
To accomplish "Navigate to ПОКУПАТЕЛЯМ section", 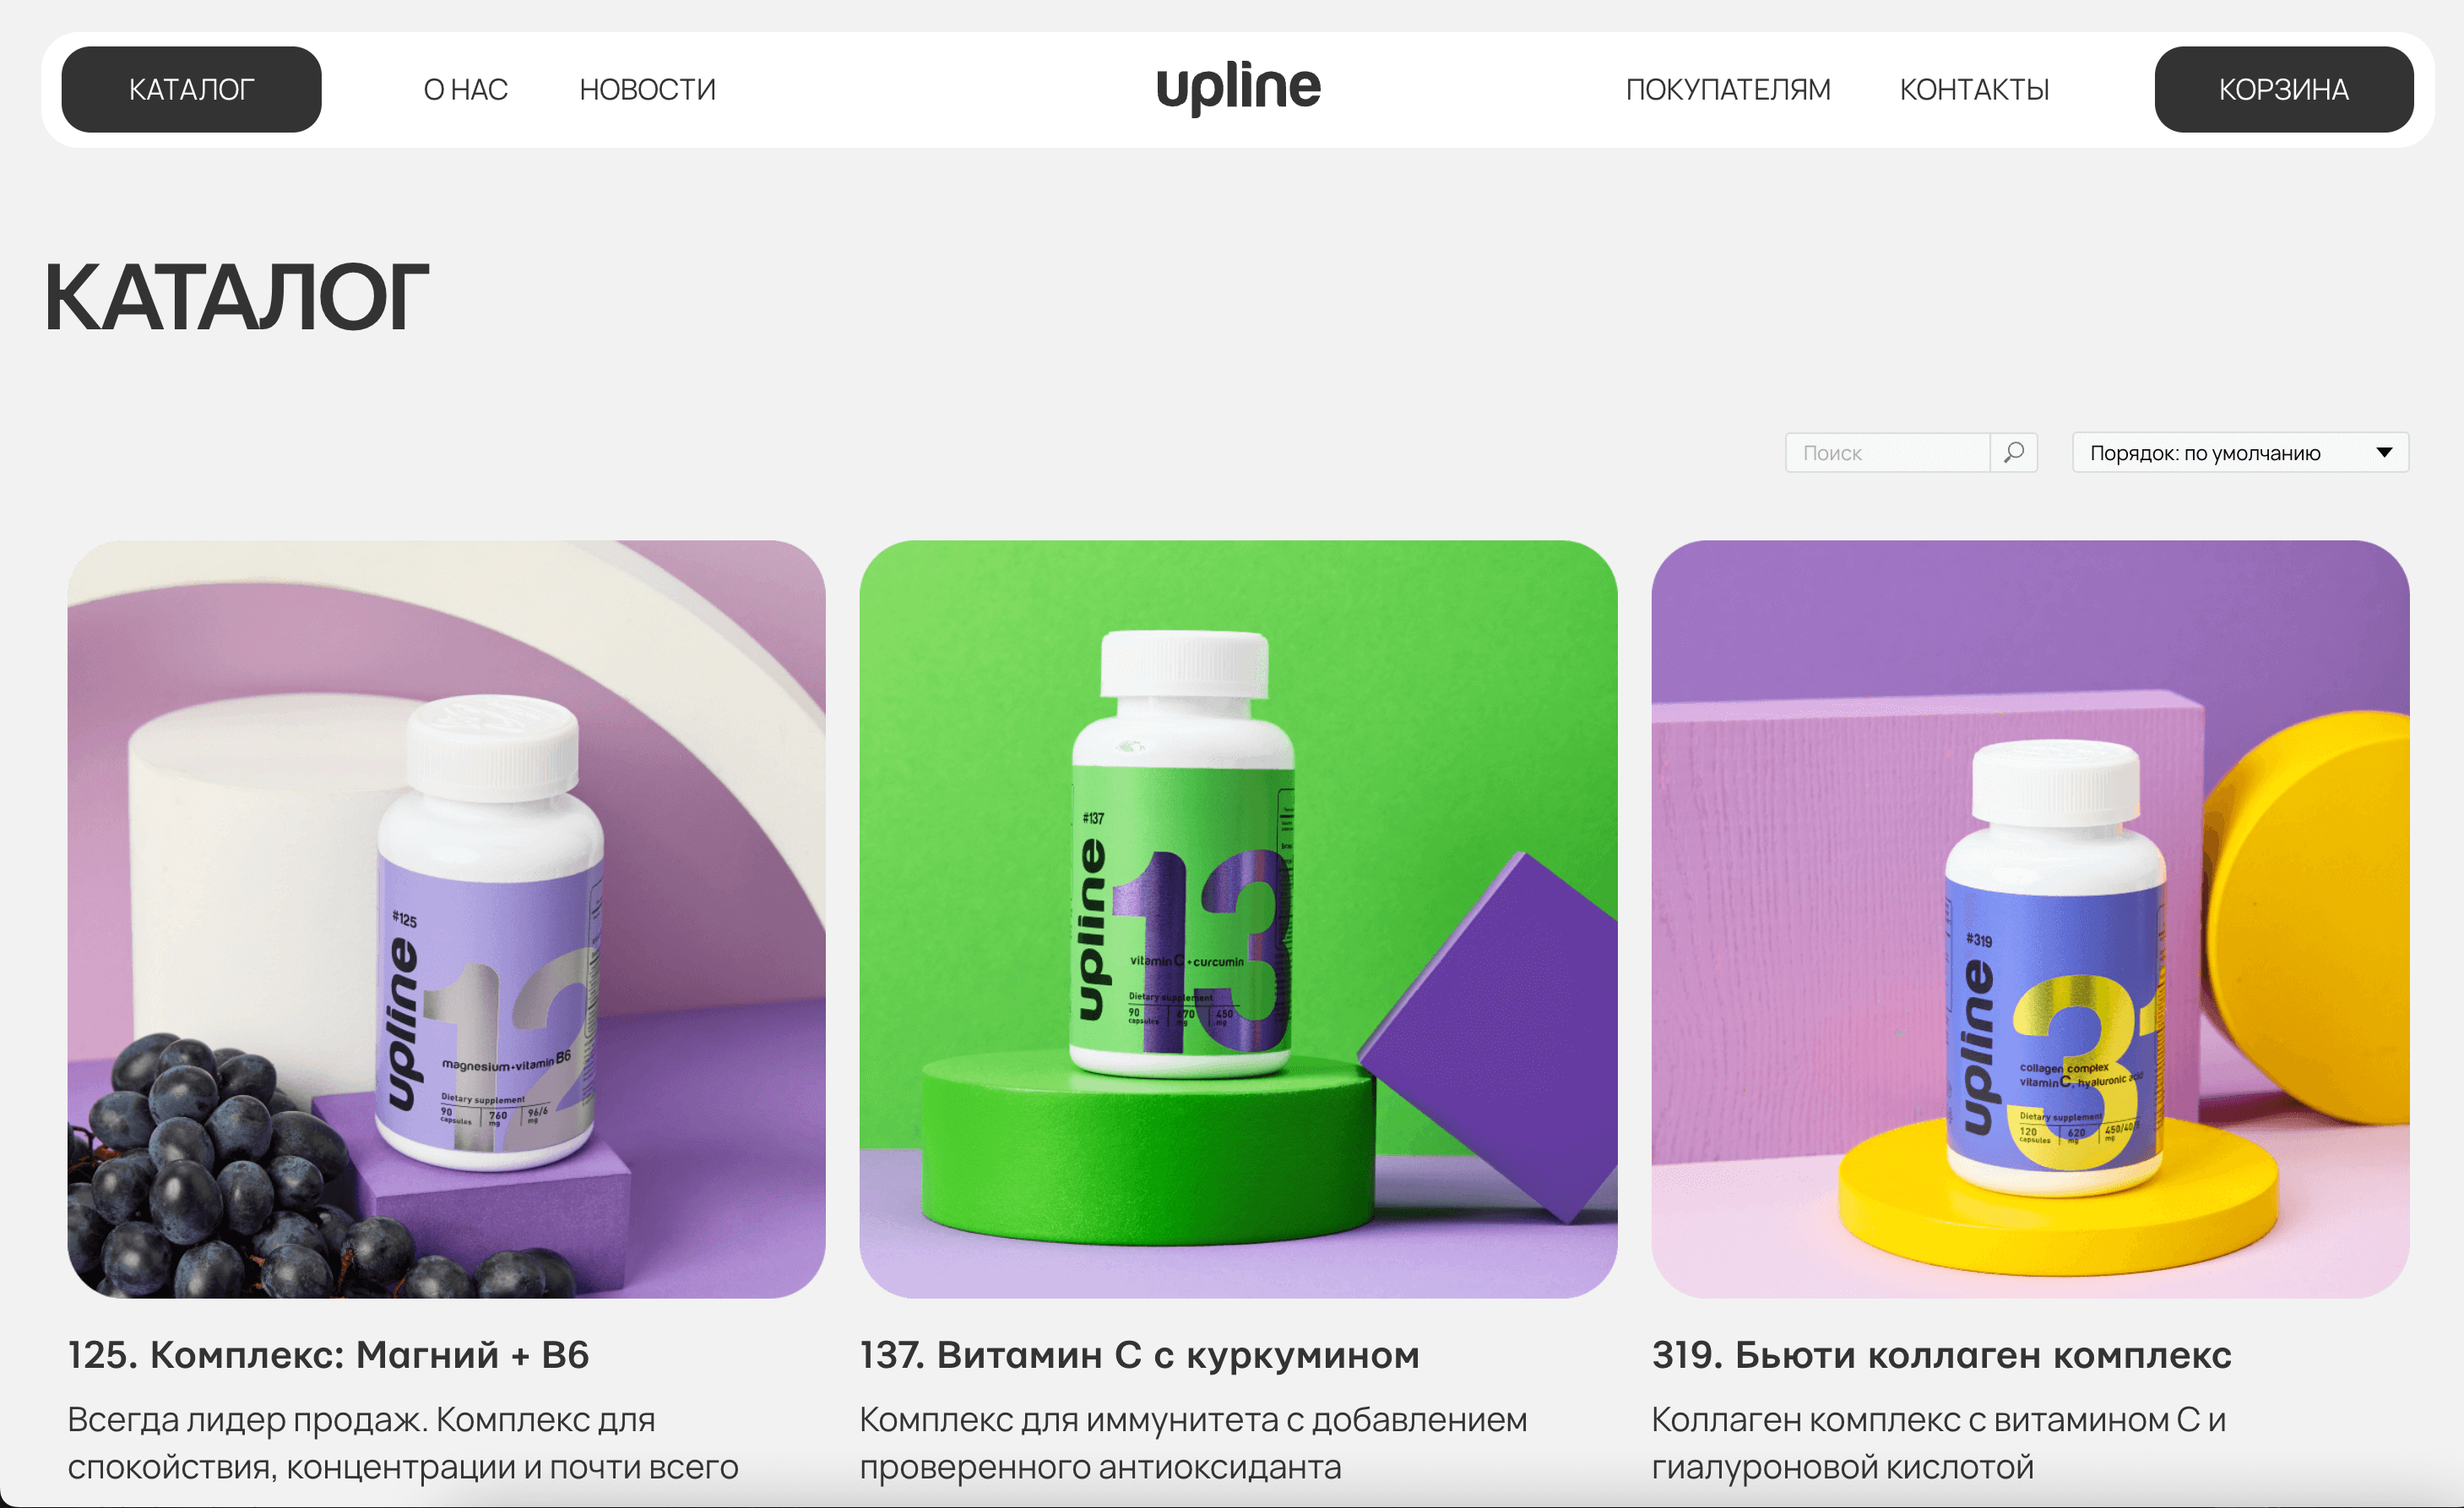I will [1728, 89].
